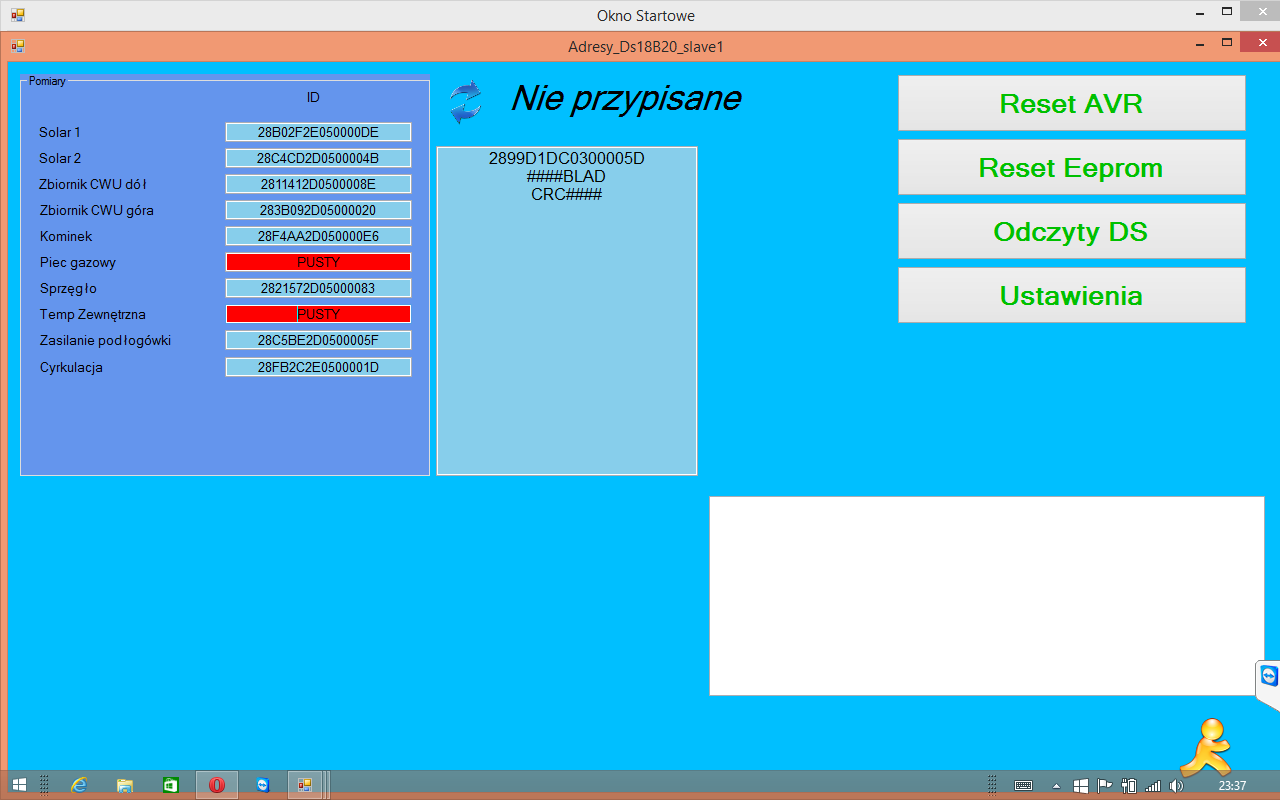This screenshot has height=800, width=1280.
Task: Click the Reset Eeprom button
Action: coord(1071,167)
